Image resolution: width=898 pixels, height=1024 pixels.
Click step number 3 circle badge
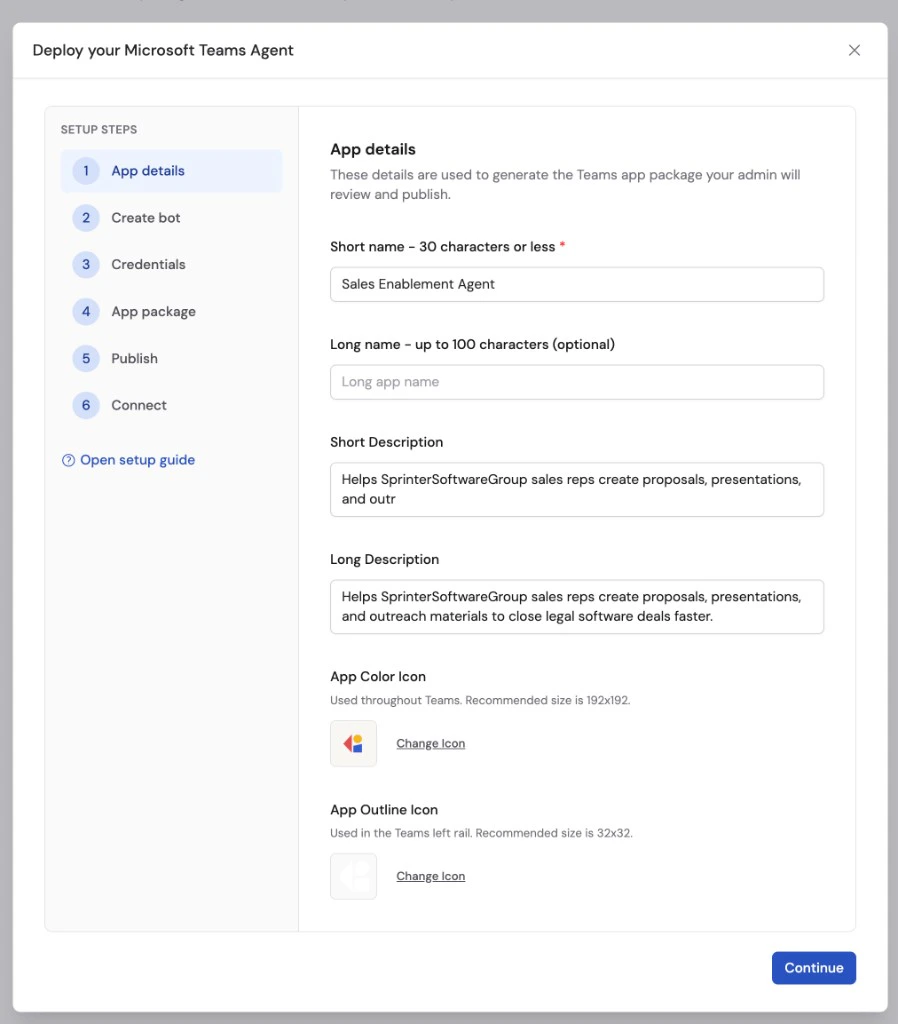click(x=86, y=264)
